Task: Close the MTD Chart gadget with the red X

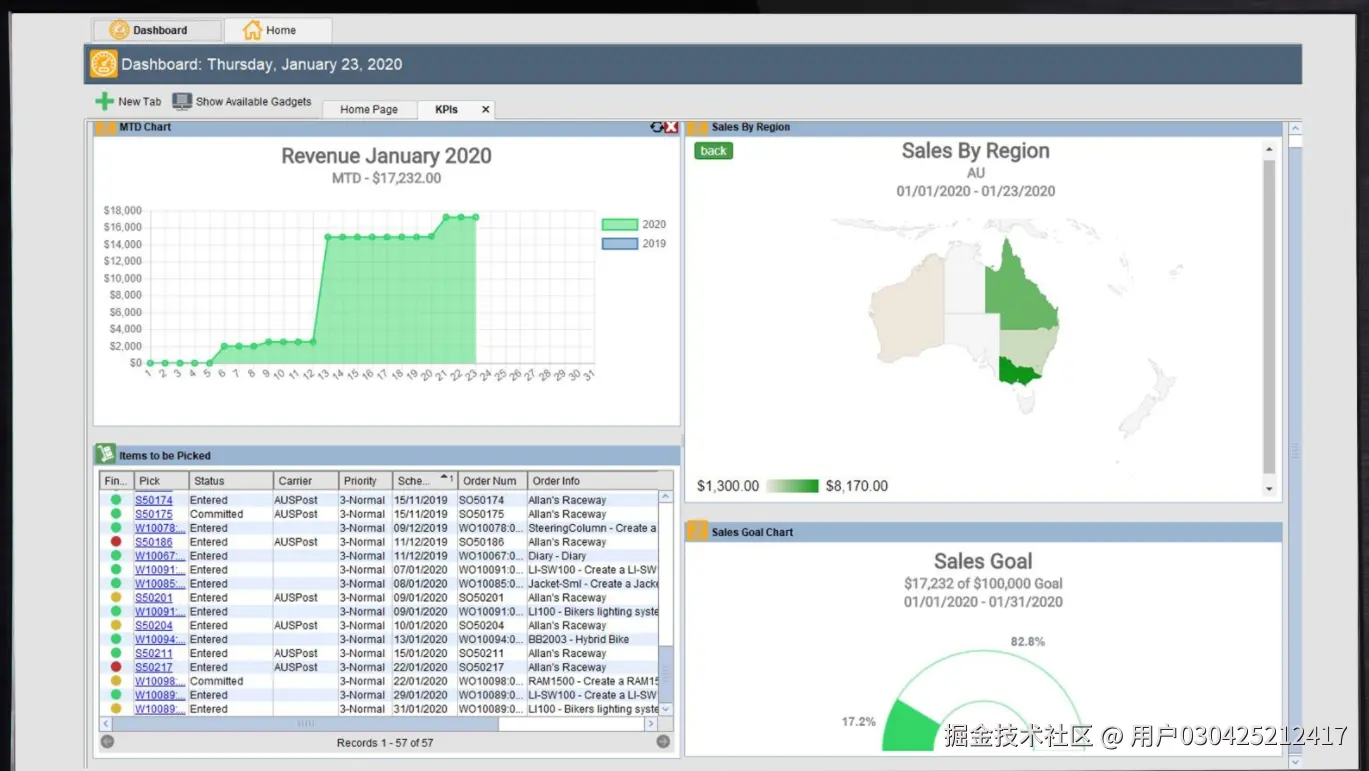Action: [671, 127]
